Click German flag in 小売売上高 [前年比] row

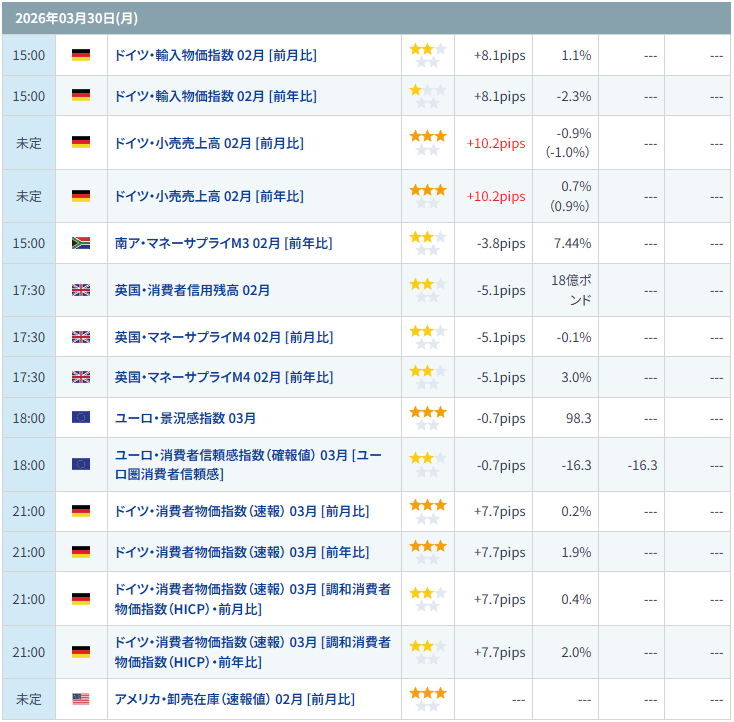(x=81, y=196)
